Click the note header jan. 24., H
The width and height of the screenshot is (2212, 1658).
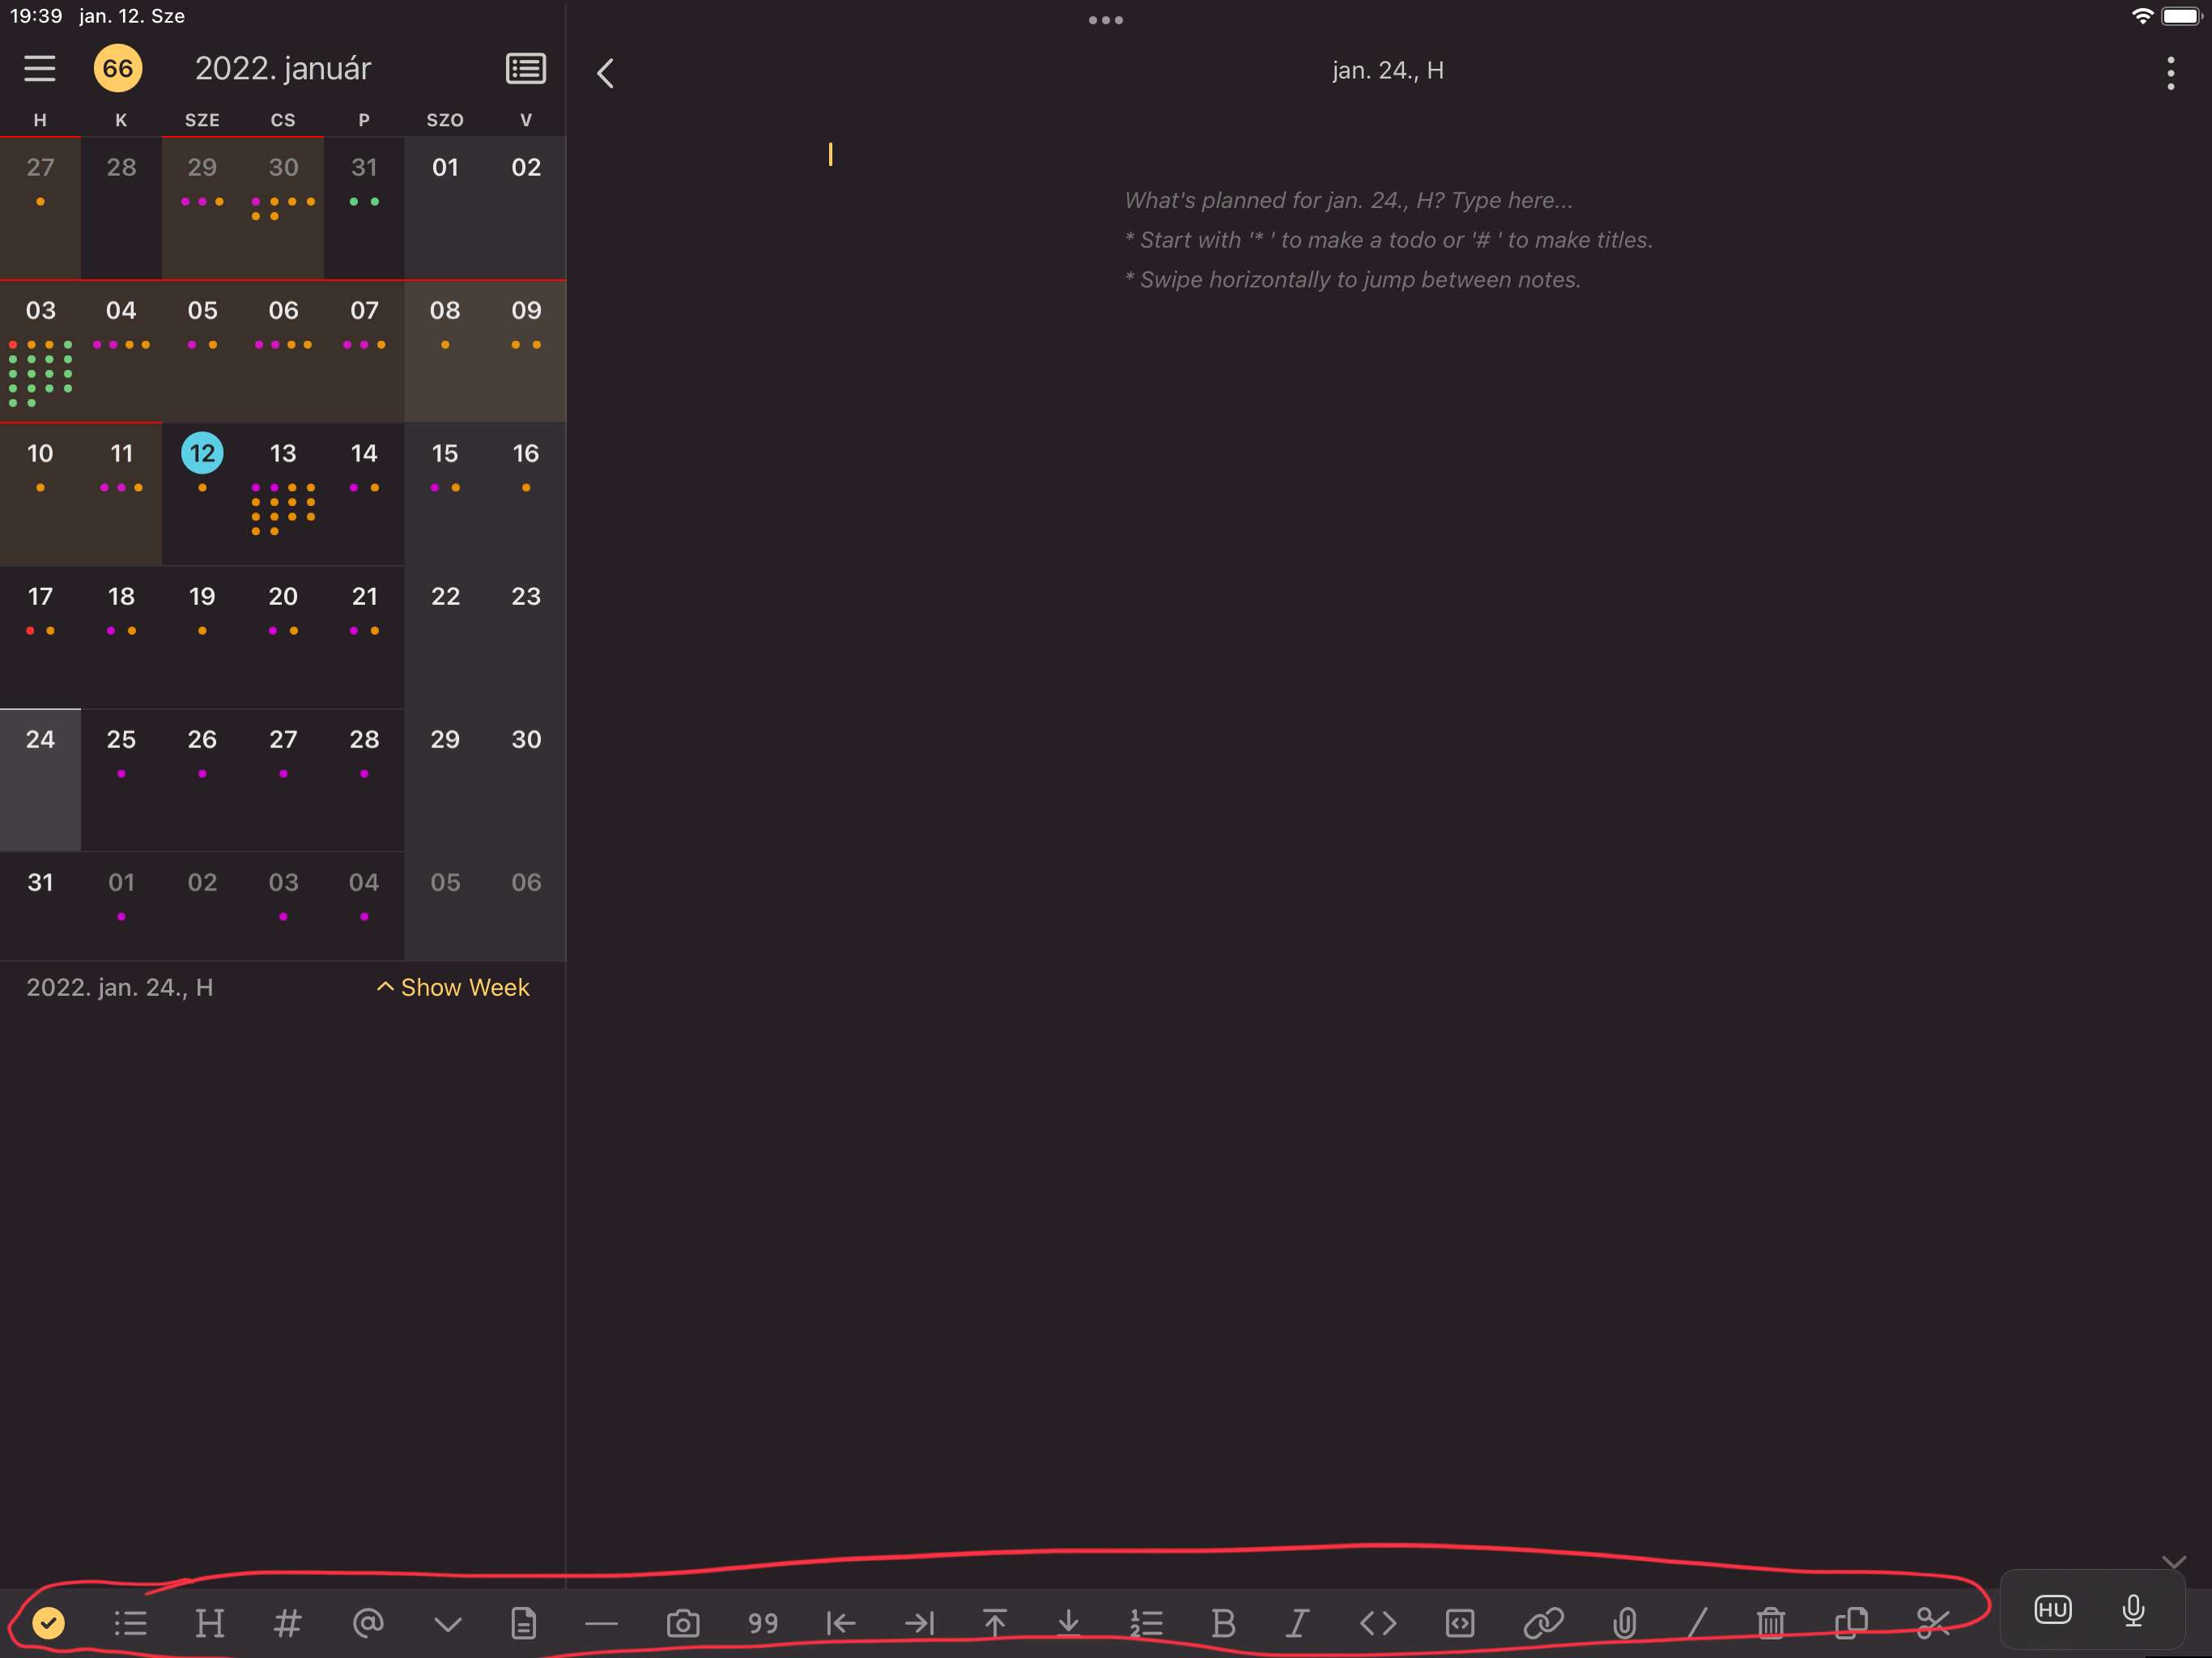(1387, 70)
